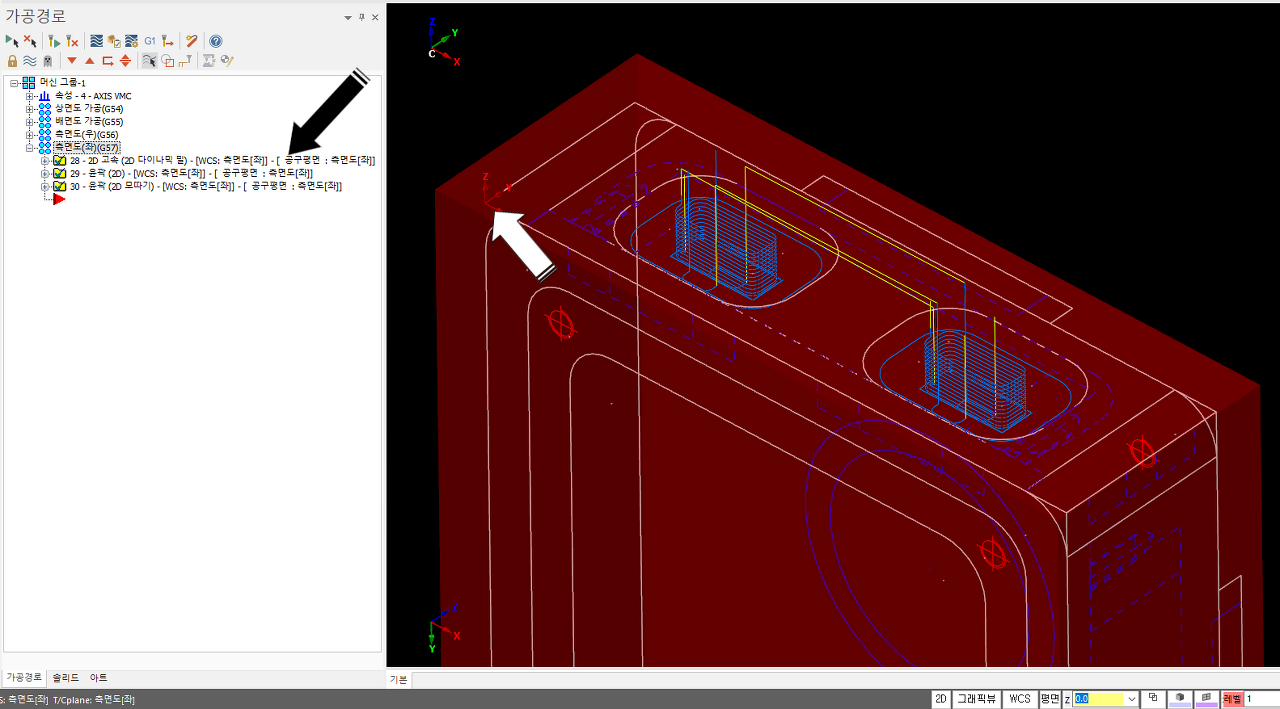Expand 배면도 가공(G55) group
The image size is (1280, 709).
(30, 122)
